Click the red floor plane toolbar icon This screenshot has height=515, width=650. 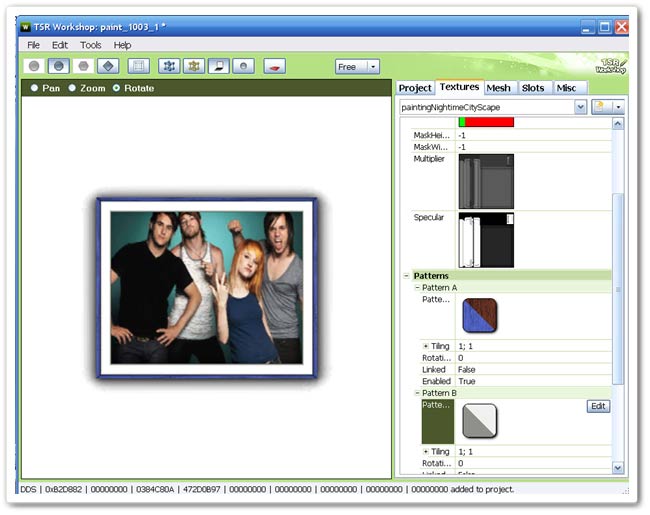point(274,66)
